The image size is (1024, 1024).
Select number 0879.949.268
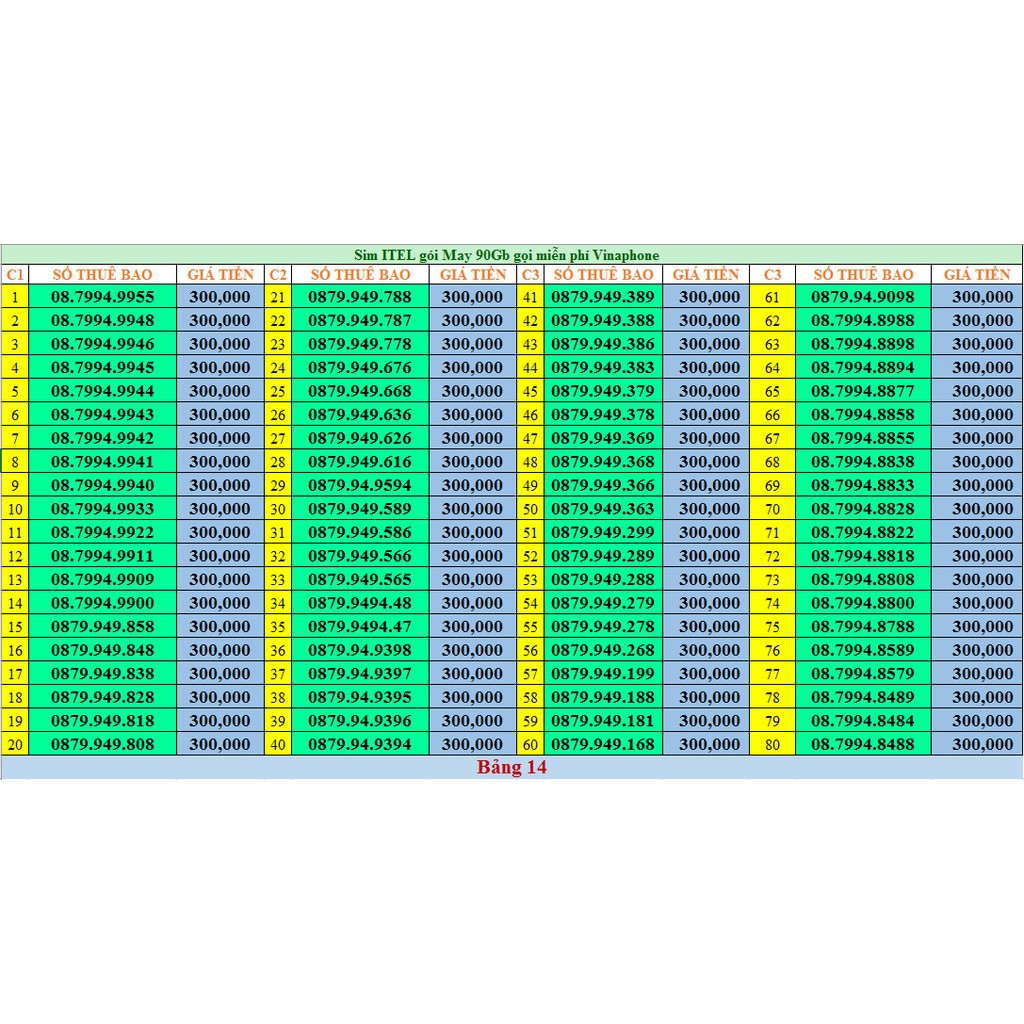click(x=603, y=650)
